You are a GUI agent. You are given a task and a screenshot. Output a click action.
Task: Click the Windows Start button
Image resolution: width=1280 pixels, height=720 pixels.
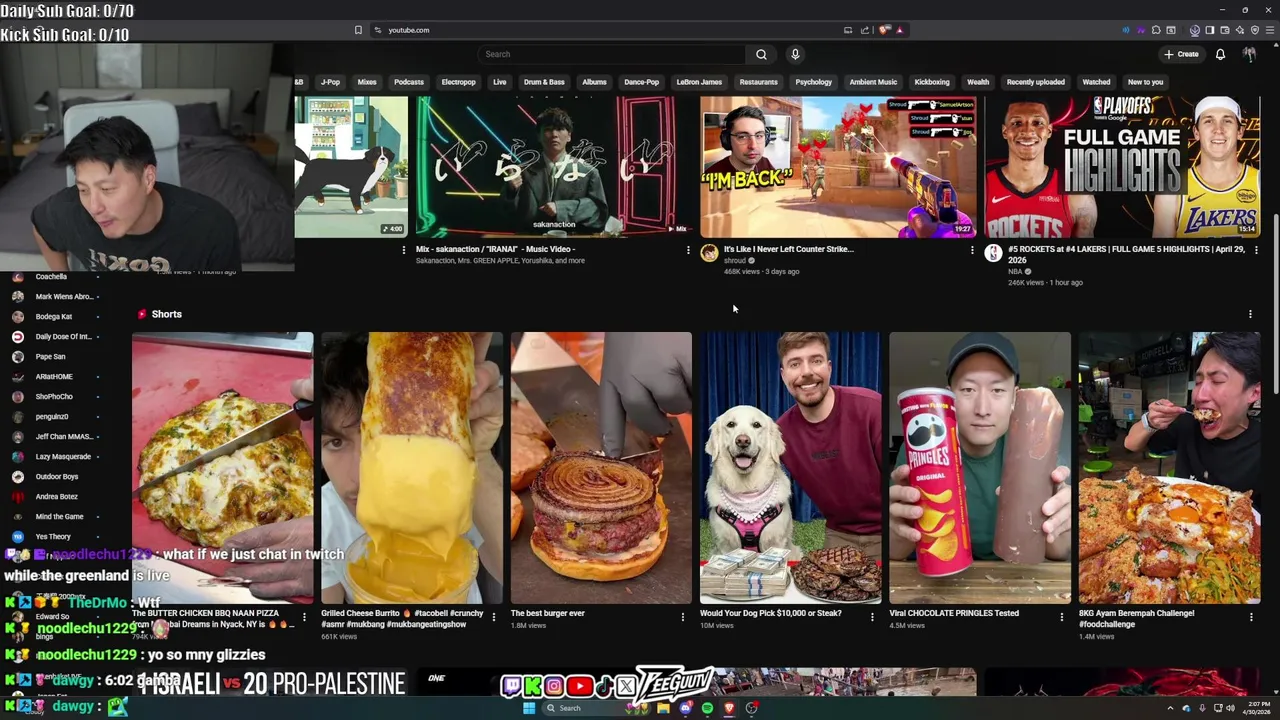pos(529,708)
